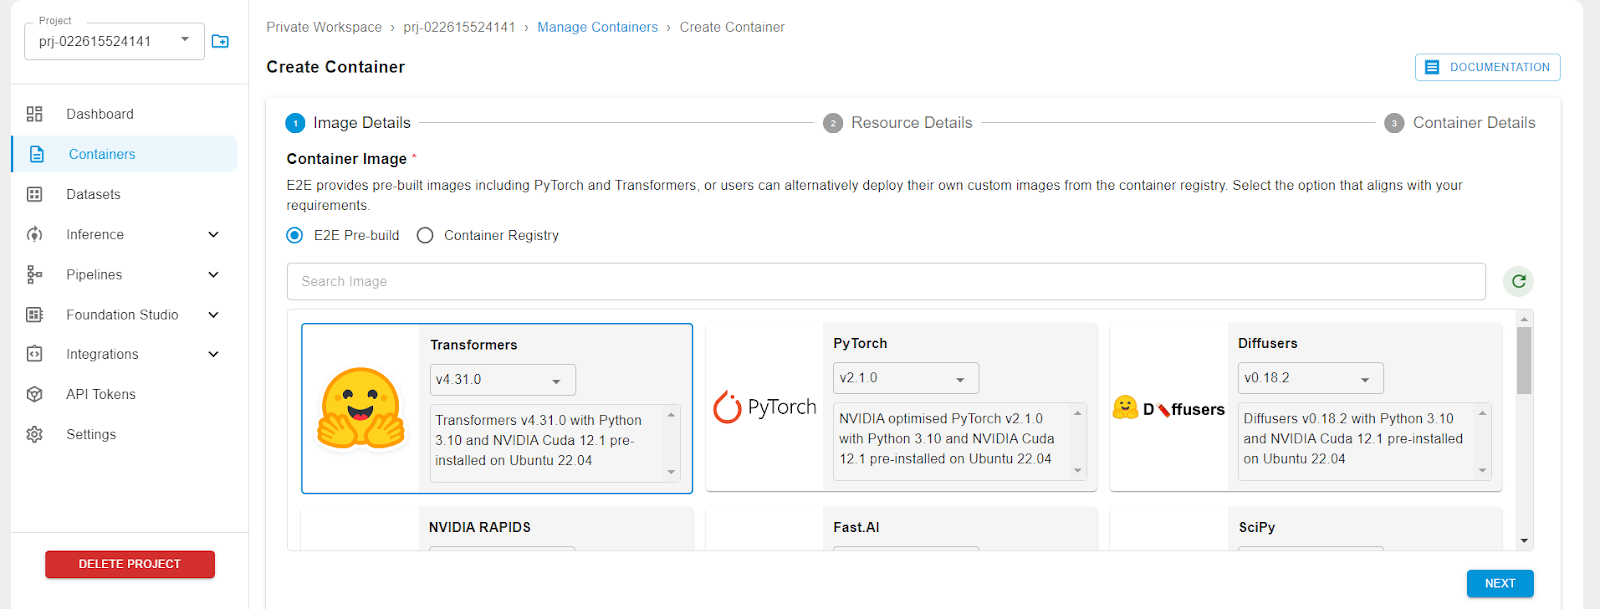Click the Private Workspace breadcrumb

click(324, 27)
